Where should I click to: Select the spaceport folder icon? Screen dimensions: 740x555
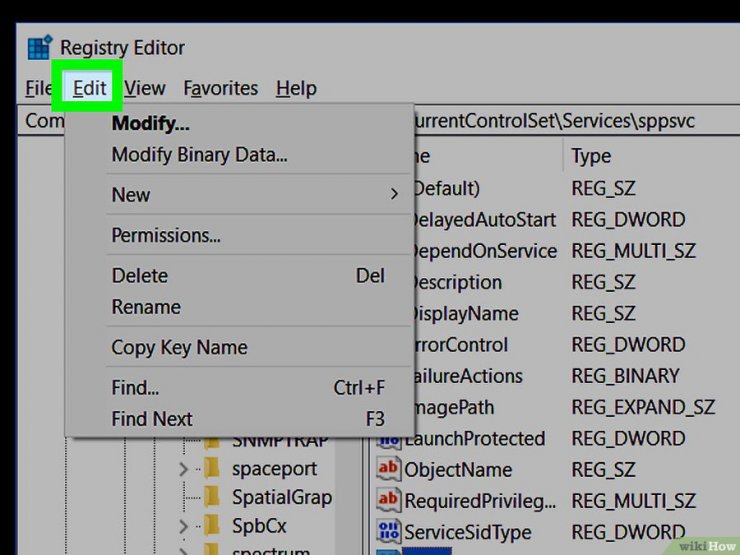pyautogui.click(x=211, y=468)
